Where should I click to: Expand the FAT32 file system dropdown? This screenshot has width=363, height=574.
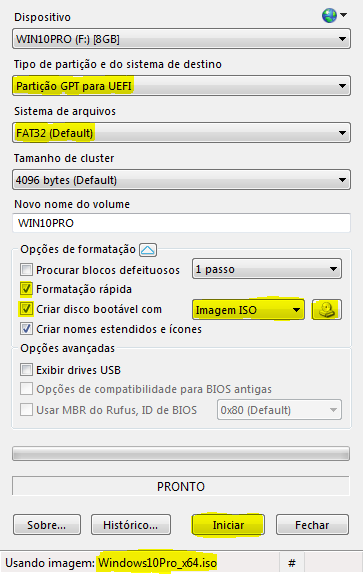point(182,133)
